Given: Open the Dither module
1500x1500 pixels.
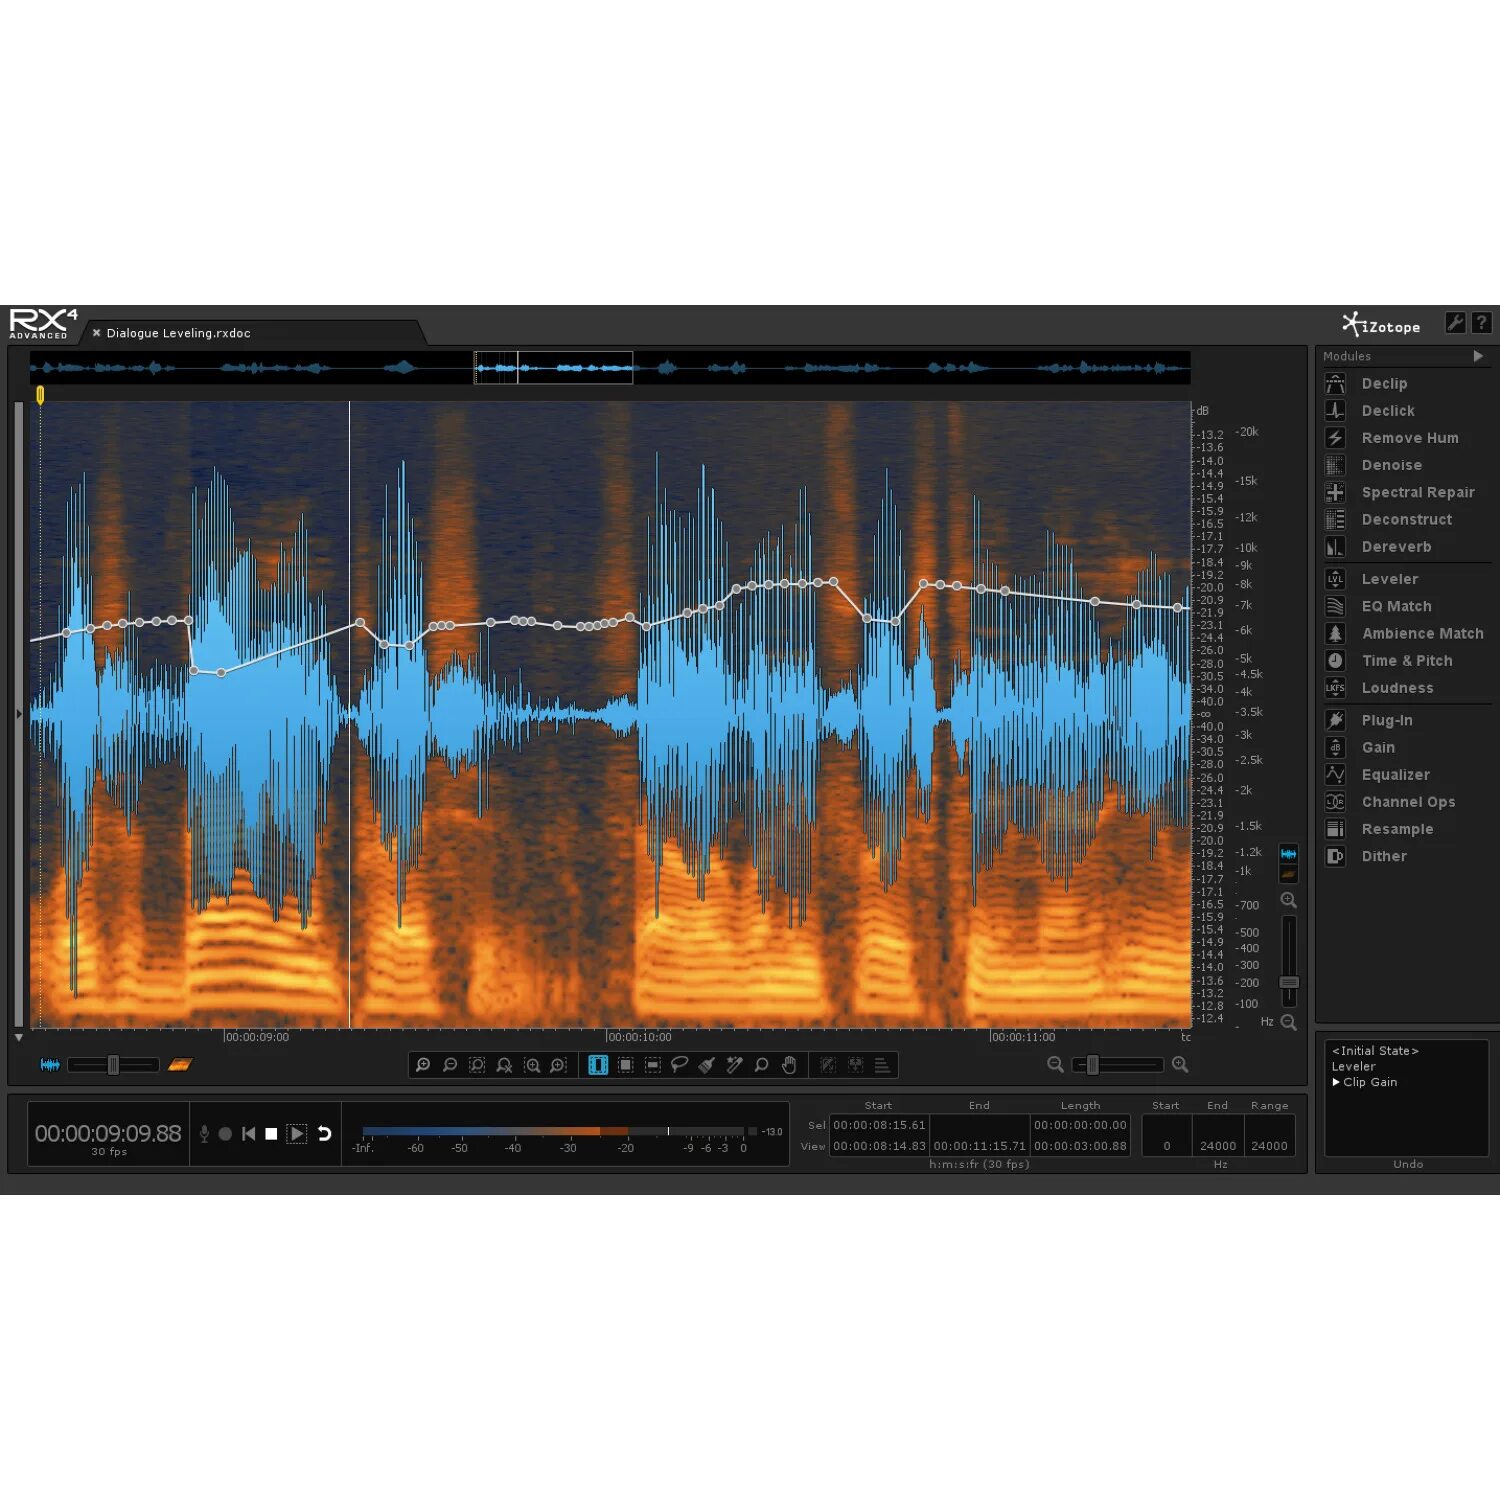Looking at the screenshot, I should pyautogui.click(x=1384, y=856).
